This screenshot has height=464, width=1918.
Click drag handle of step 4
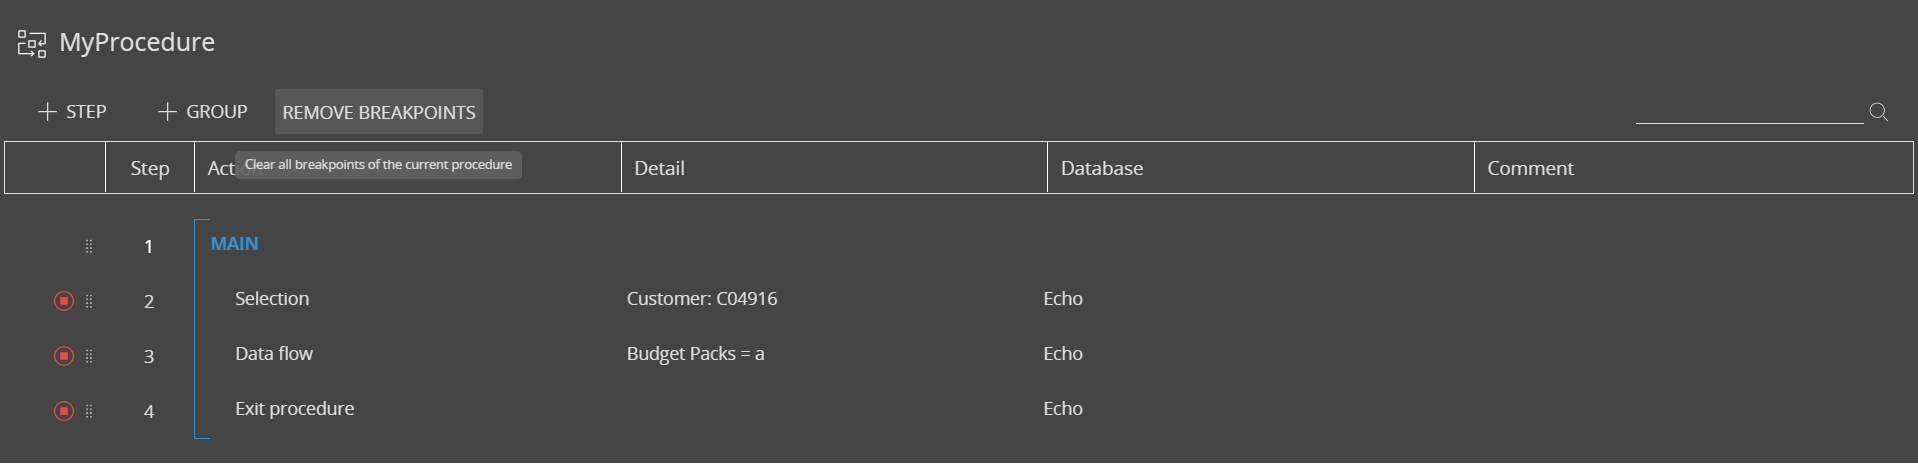pos(89,411)
